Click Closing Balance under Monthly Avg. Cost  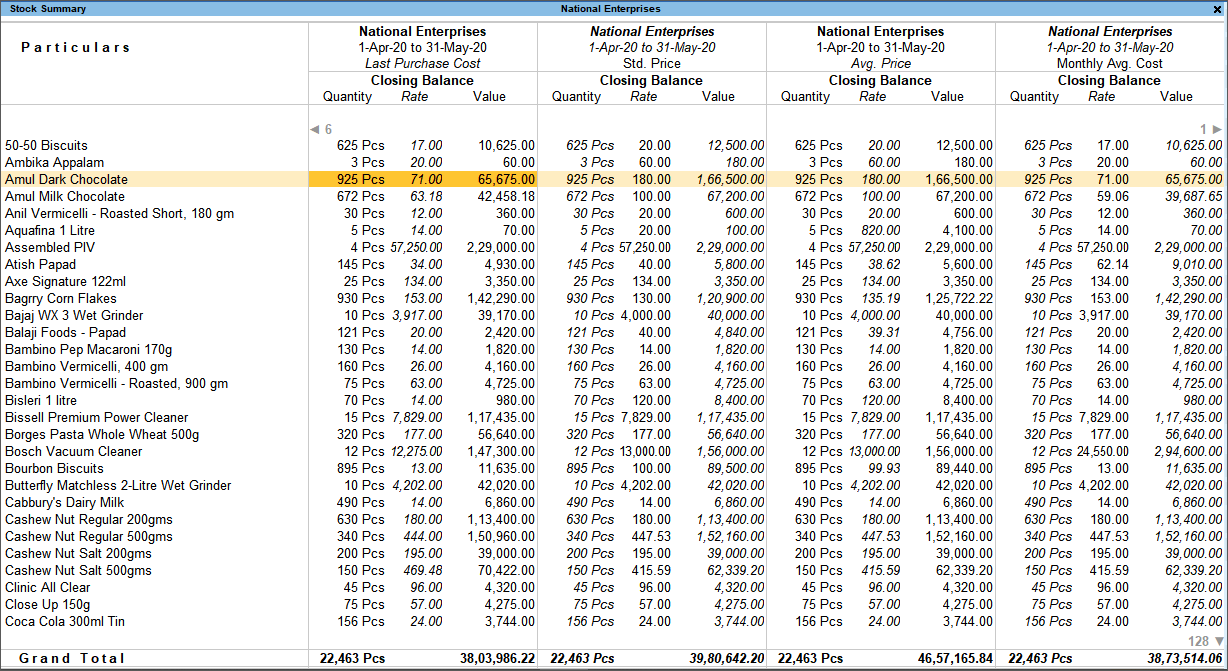pyautogui.click(x=1110, y=80)
